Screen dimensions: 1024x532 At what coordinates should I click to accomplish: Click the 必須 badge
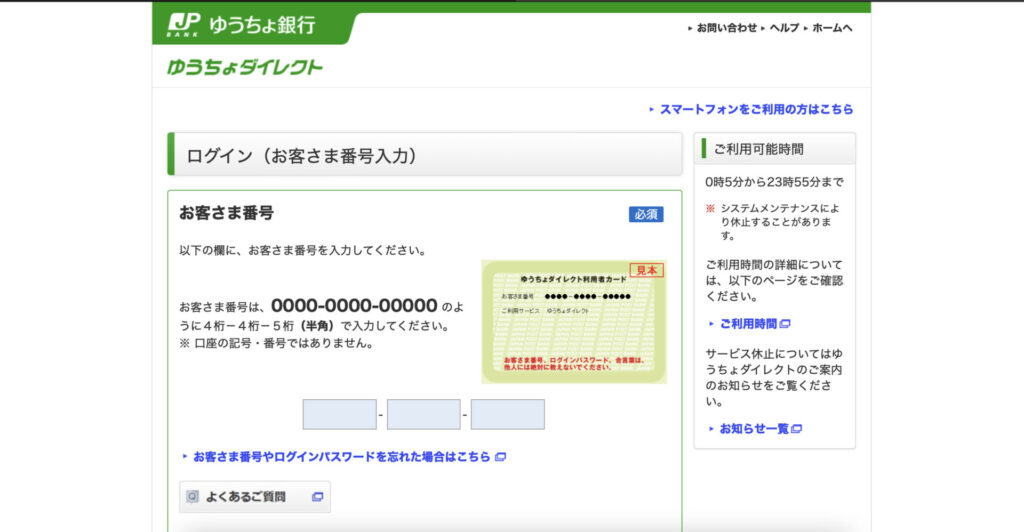click(x=646, y=214)
